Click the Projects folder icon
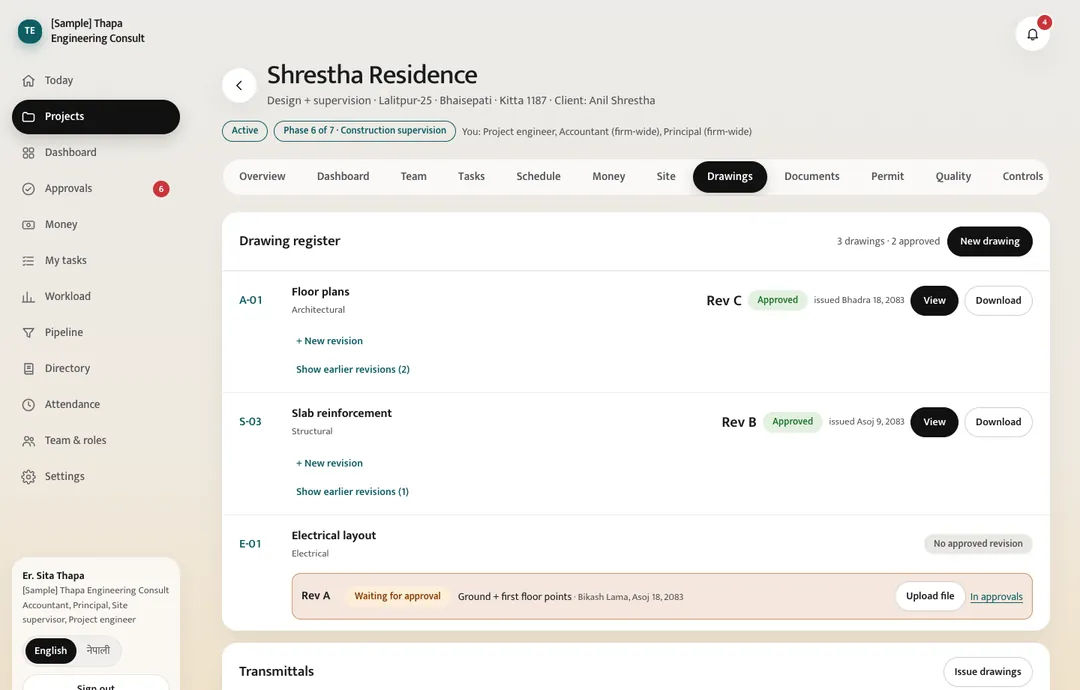Image resolution: width=1080 pixels, height=690 pixels. (x=28, y=116)
